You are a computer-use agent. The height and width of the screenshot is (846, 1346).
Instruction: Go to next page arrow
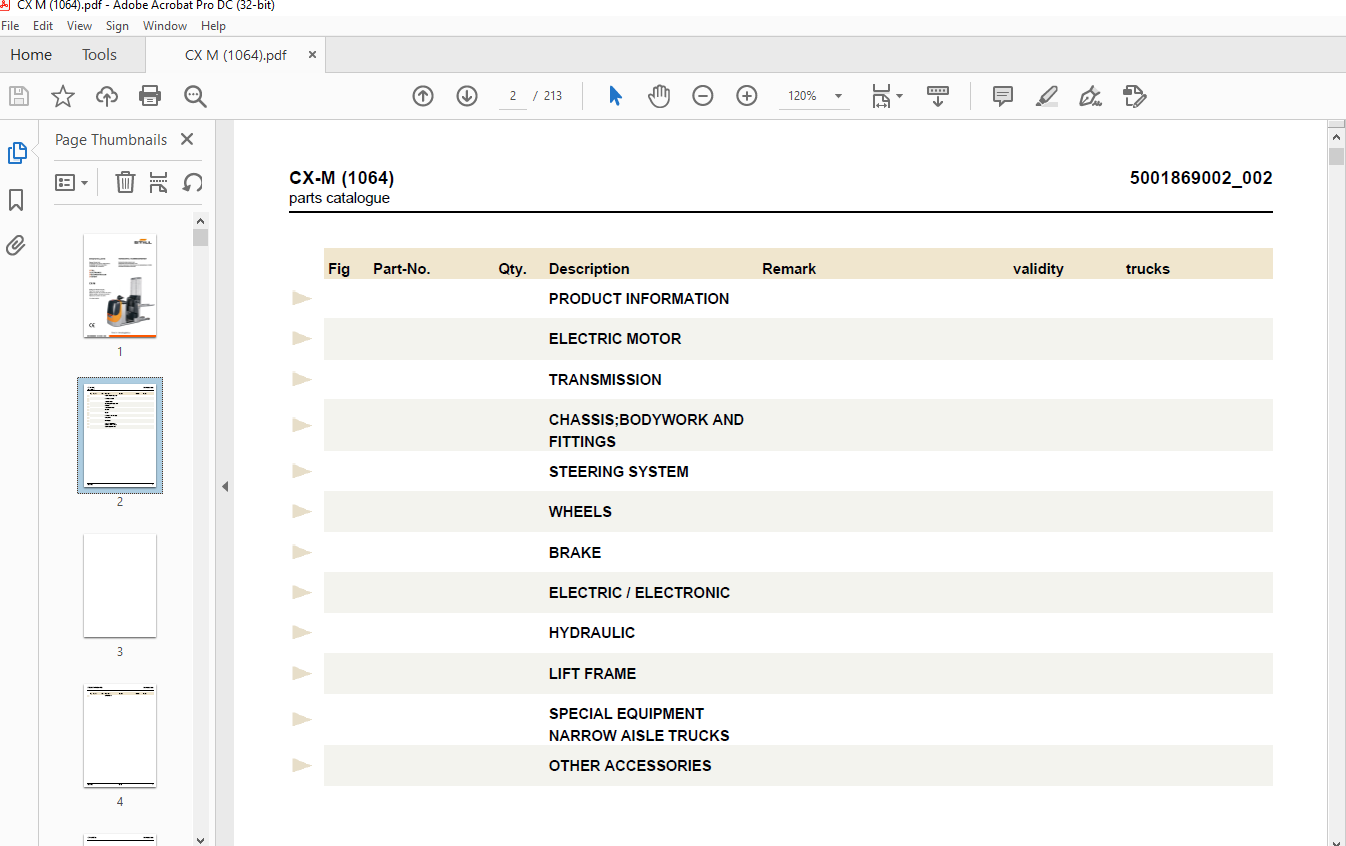[x=467, y=96]
